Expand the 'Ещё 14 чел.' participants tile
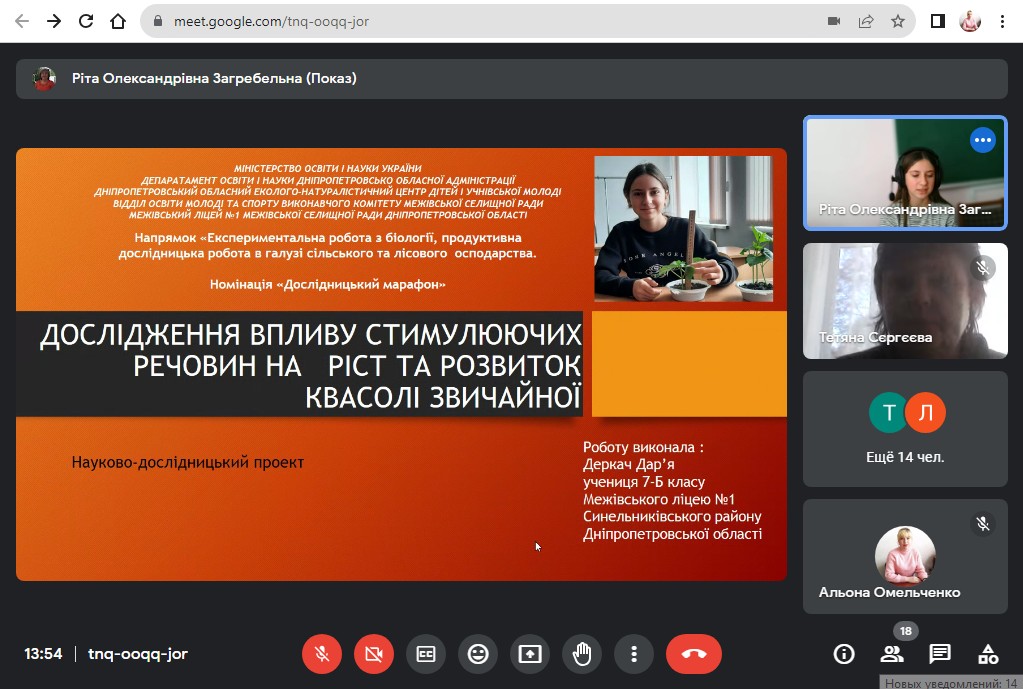Viewport: 1023px width, 689px height. click(905, 430)
